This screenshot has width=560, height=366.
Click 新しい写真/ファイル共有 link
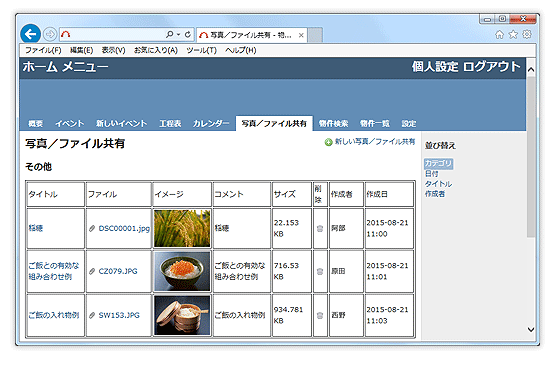375,142
